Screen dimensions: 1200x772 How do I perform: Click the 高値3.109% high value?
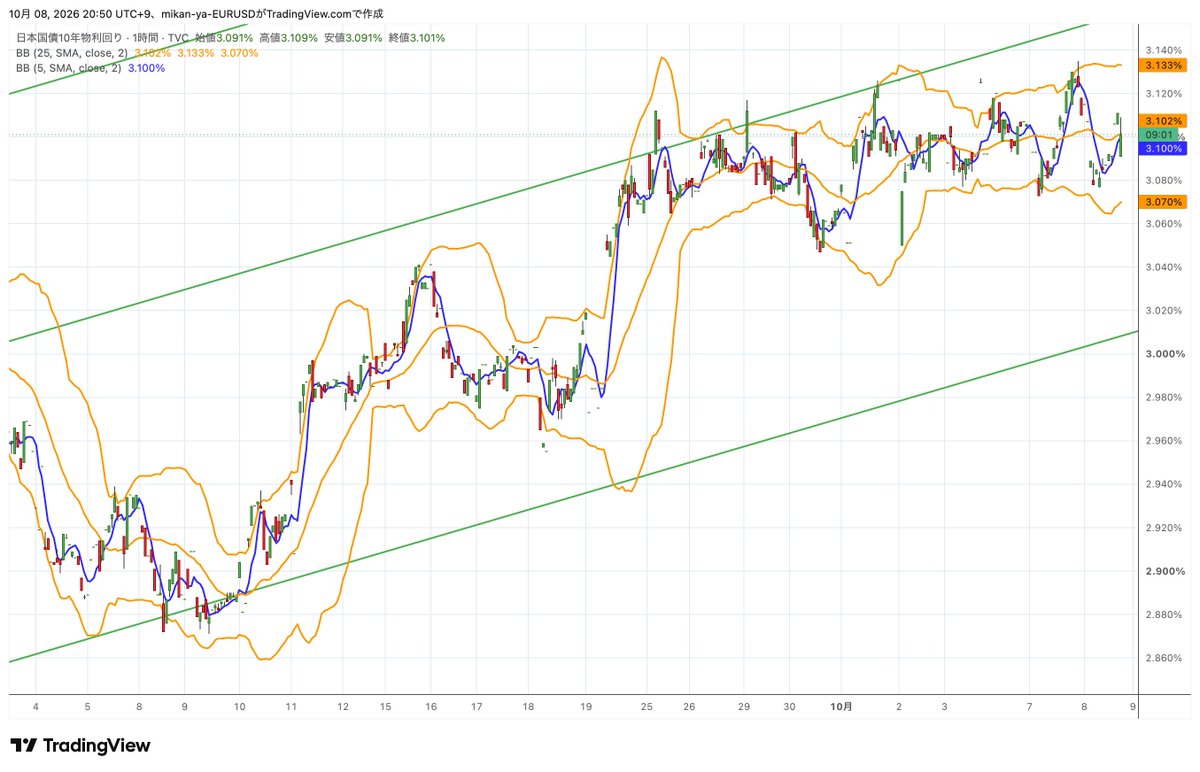[290, 38]
